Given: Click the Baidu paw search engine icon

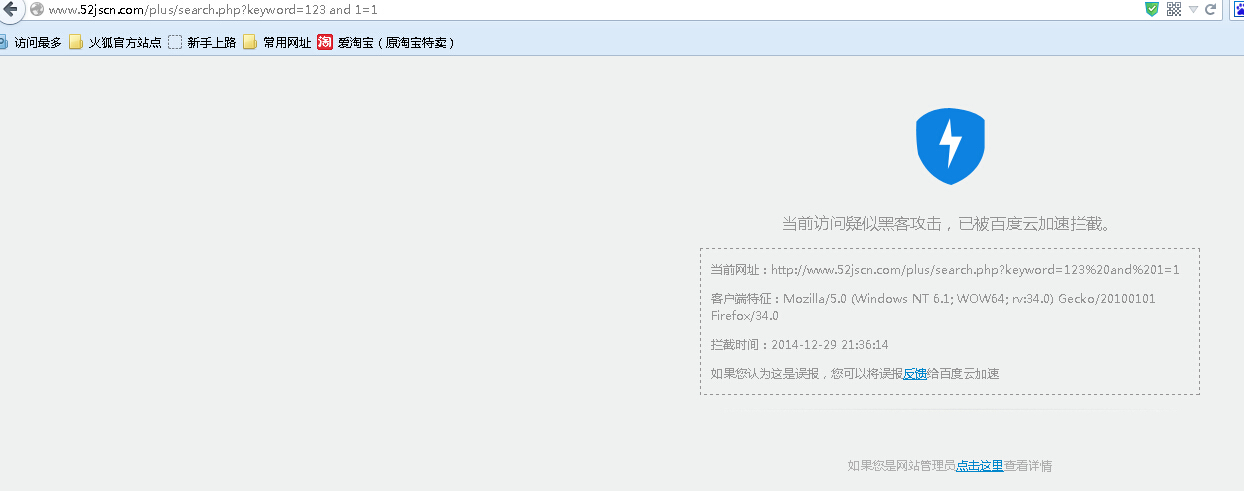Looking at the screenshot, I should pyautogui.click(x=1238, y=9).
